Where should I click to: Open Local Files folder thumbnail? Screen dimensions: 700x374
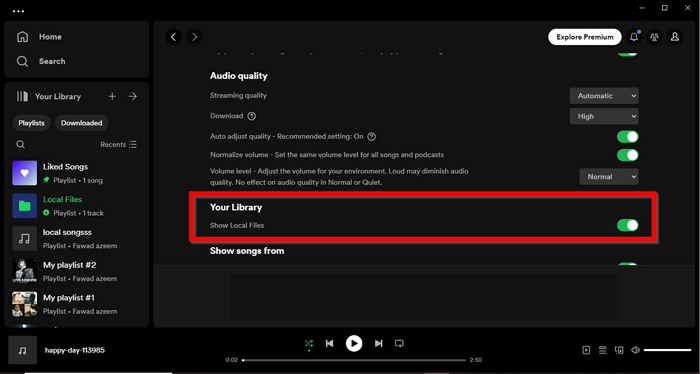click(25, 206)
